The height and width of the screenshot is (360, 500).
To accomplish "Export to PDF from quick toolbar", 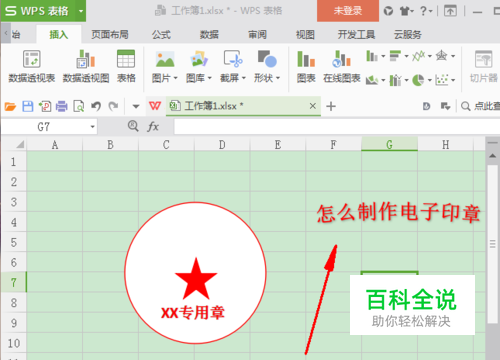I will pyautogui.click(x=45, y=107).
